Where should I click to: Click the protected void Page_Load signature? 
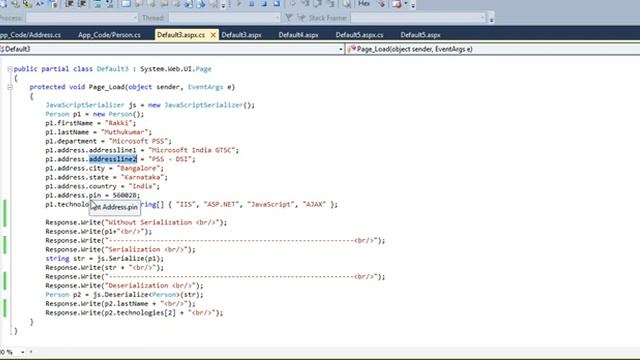click(x=132, y=87)
